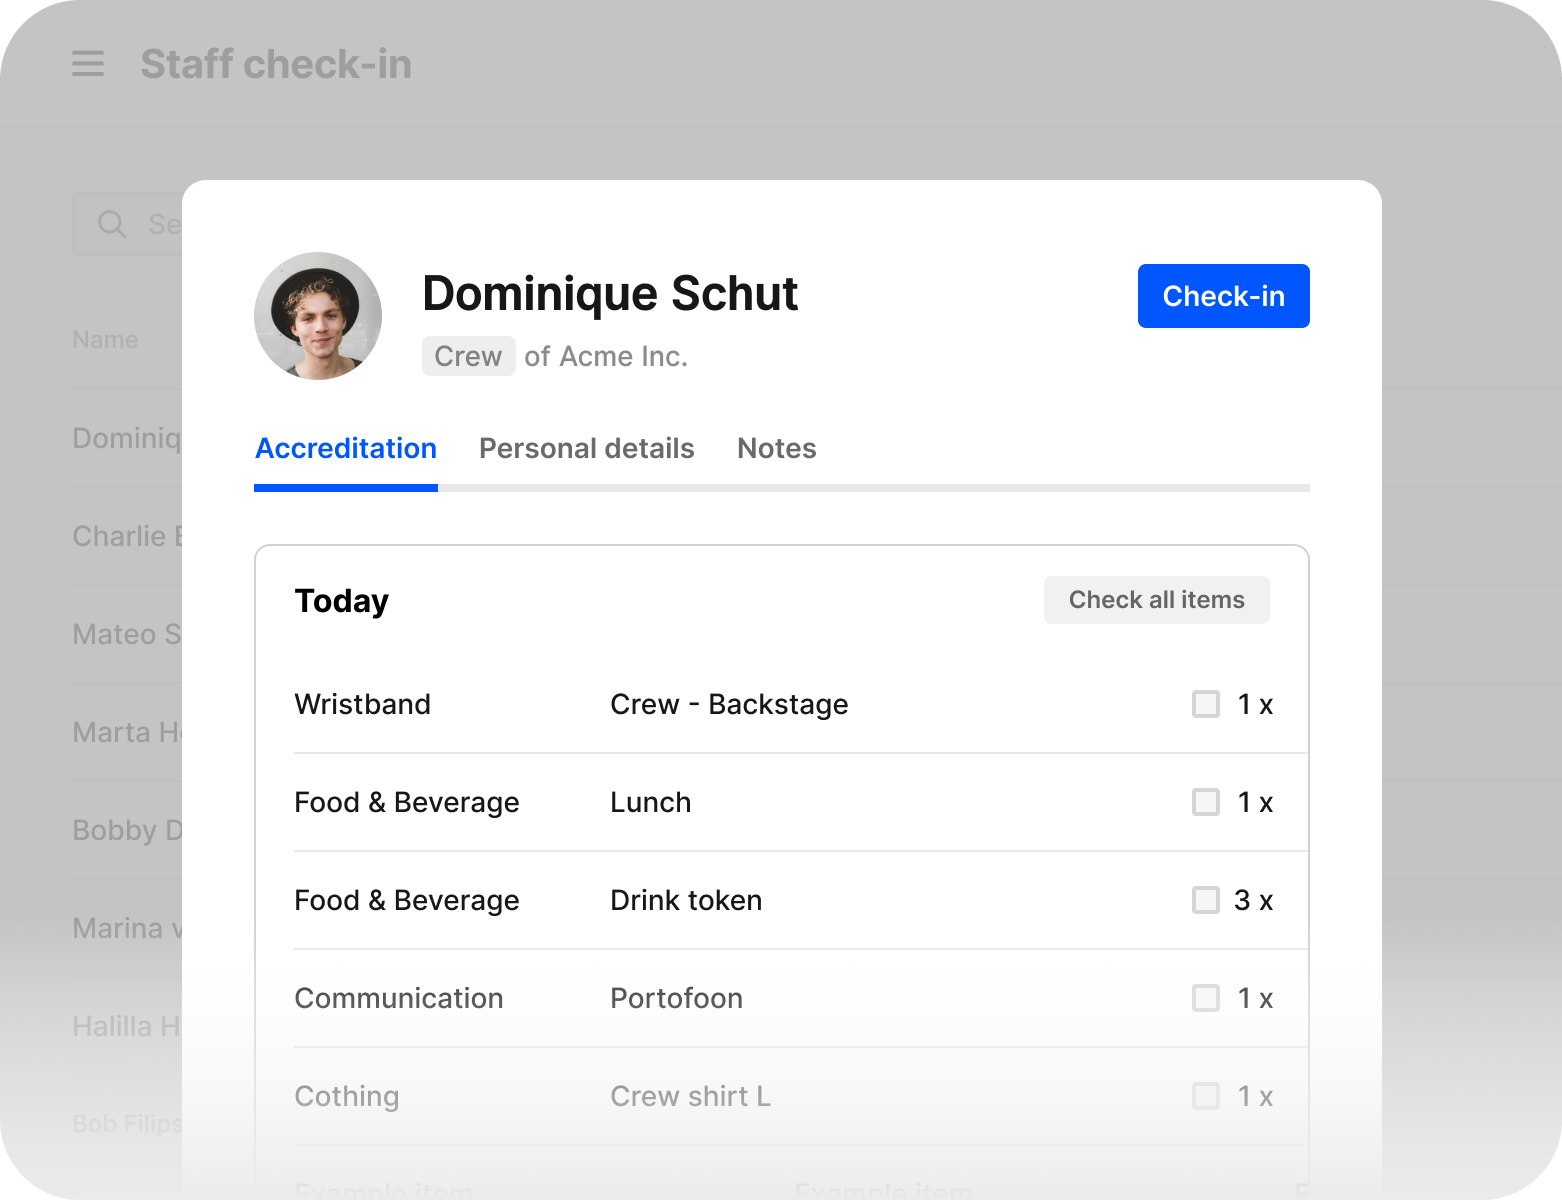
Task: Click the Crew role badge
Action: click(468, 356)
